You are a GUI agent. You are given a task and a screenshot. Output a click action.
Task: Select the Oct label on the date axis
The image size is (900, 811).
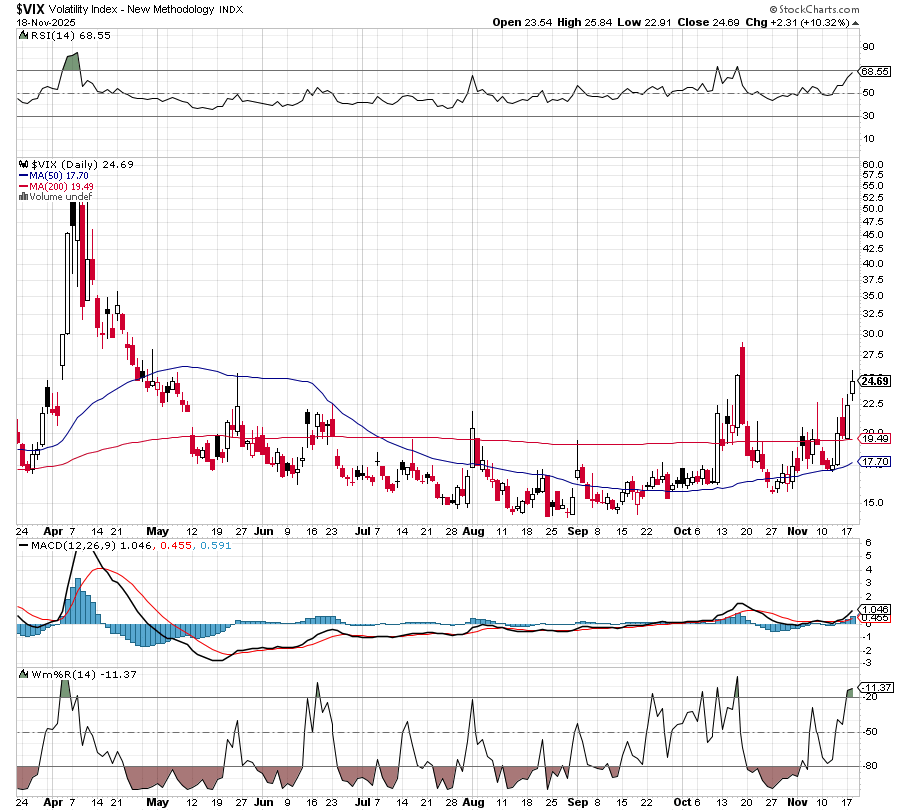point(684,531)
